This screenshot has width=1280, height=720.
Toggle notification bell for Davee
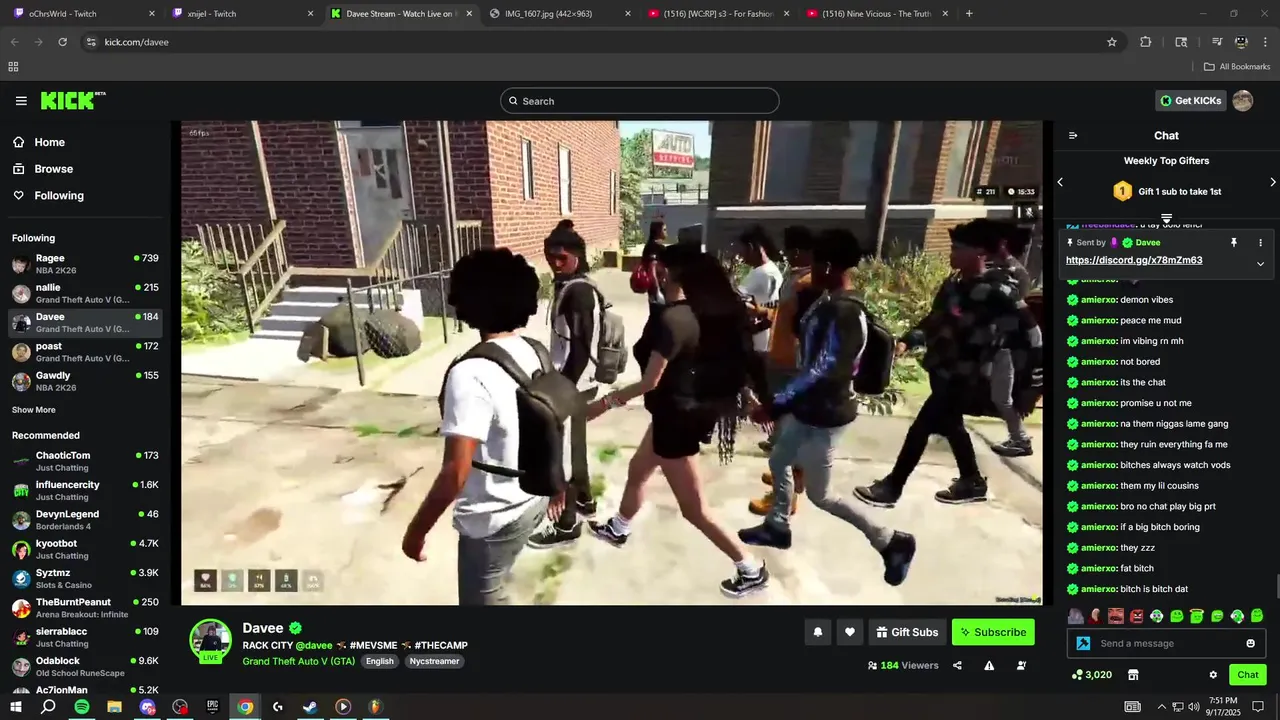tap(818, 632)
